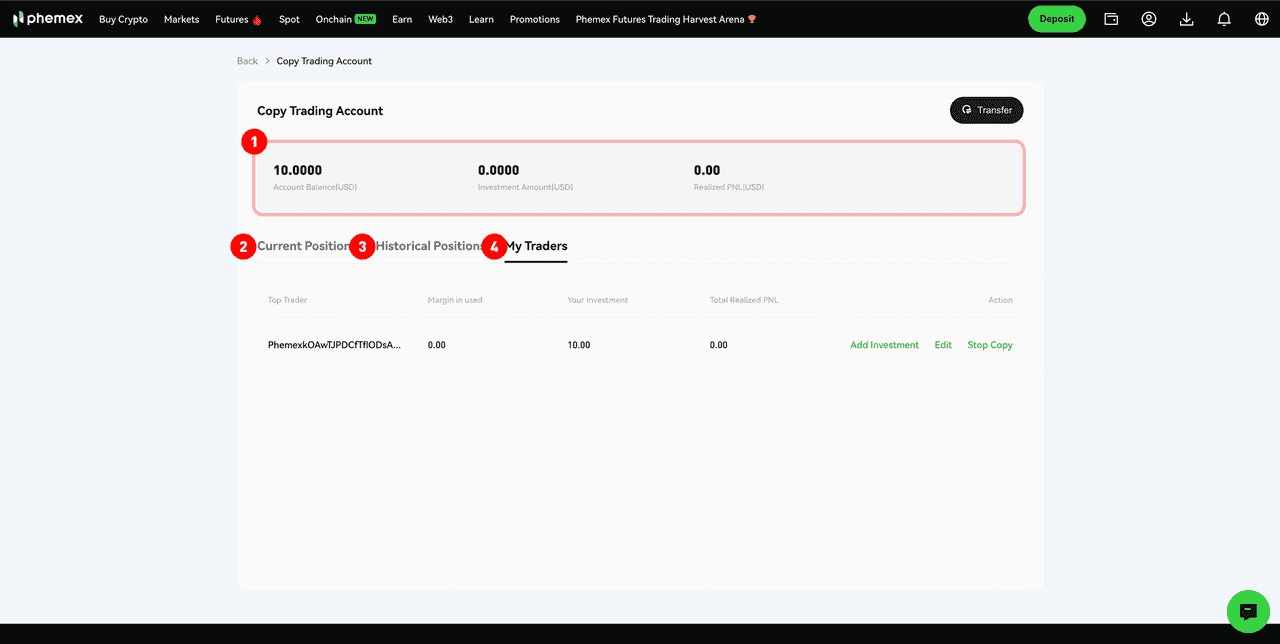Image resolution: width=1280 pixels, height=644 pixels.
Task: Open the language globe icon
Action: pos(1261,19)
